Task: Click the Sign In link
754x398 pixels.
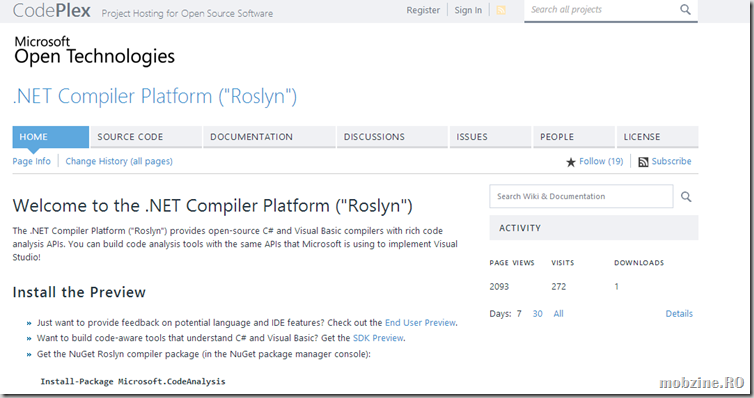Action: 468,10
